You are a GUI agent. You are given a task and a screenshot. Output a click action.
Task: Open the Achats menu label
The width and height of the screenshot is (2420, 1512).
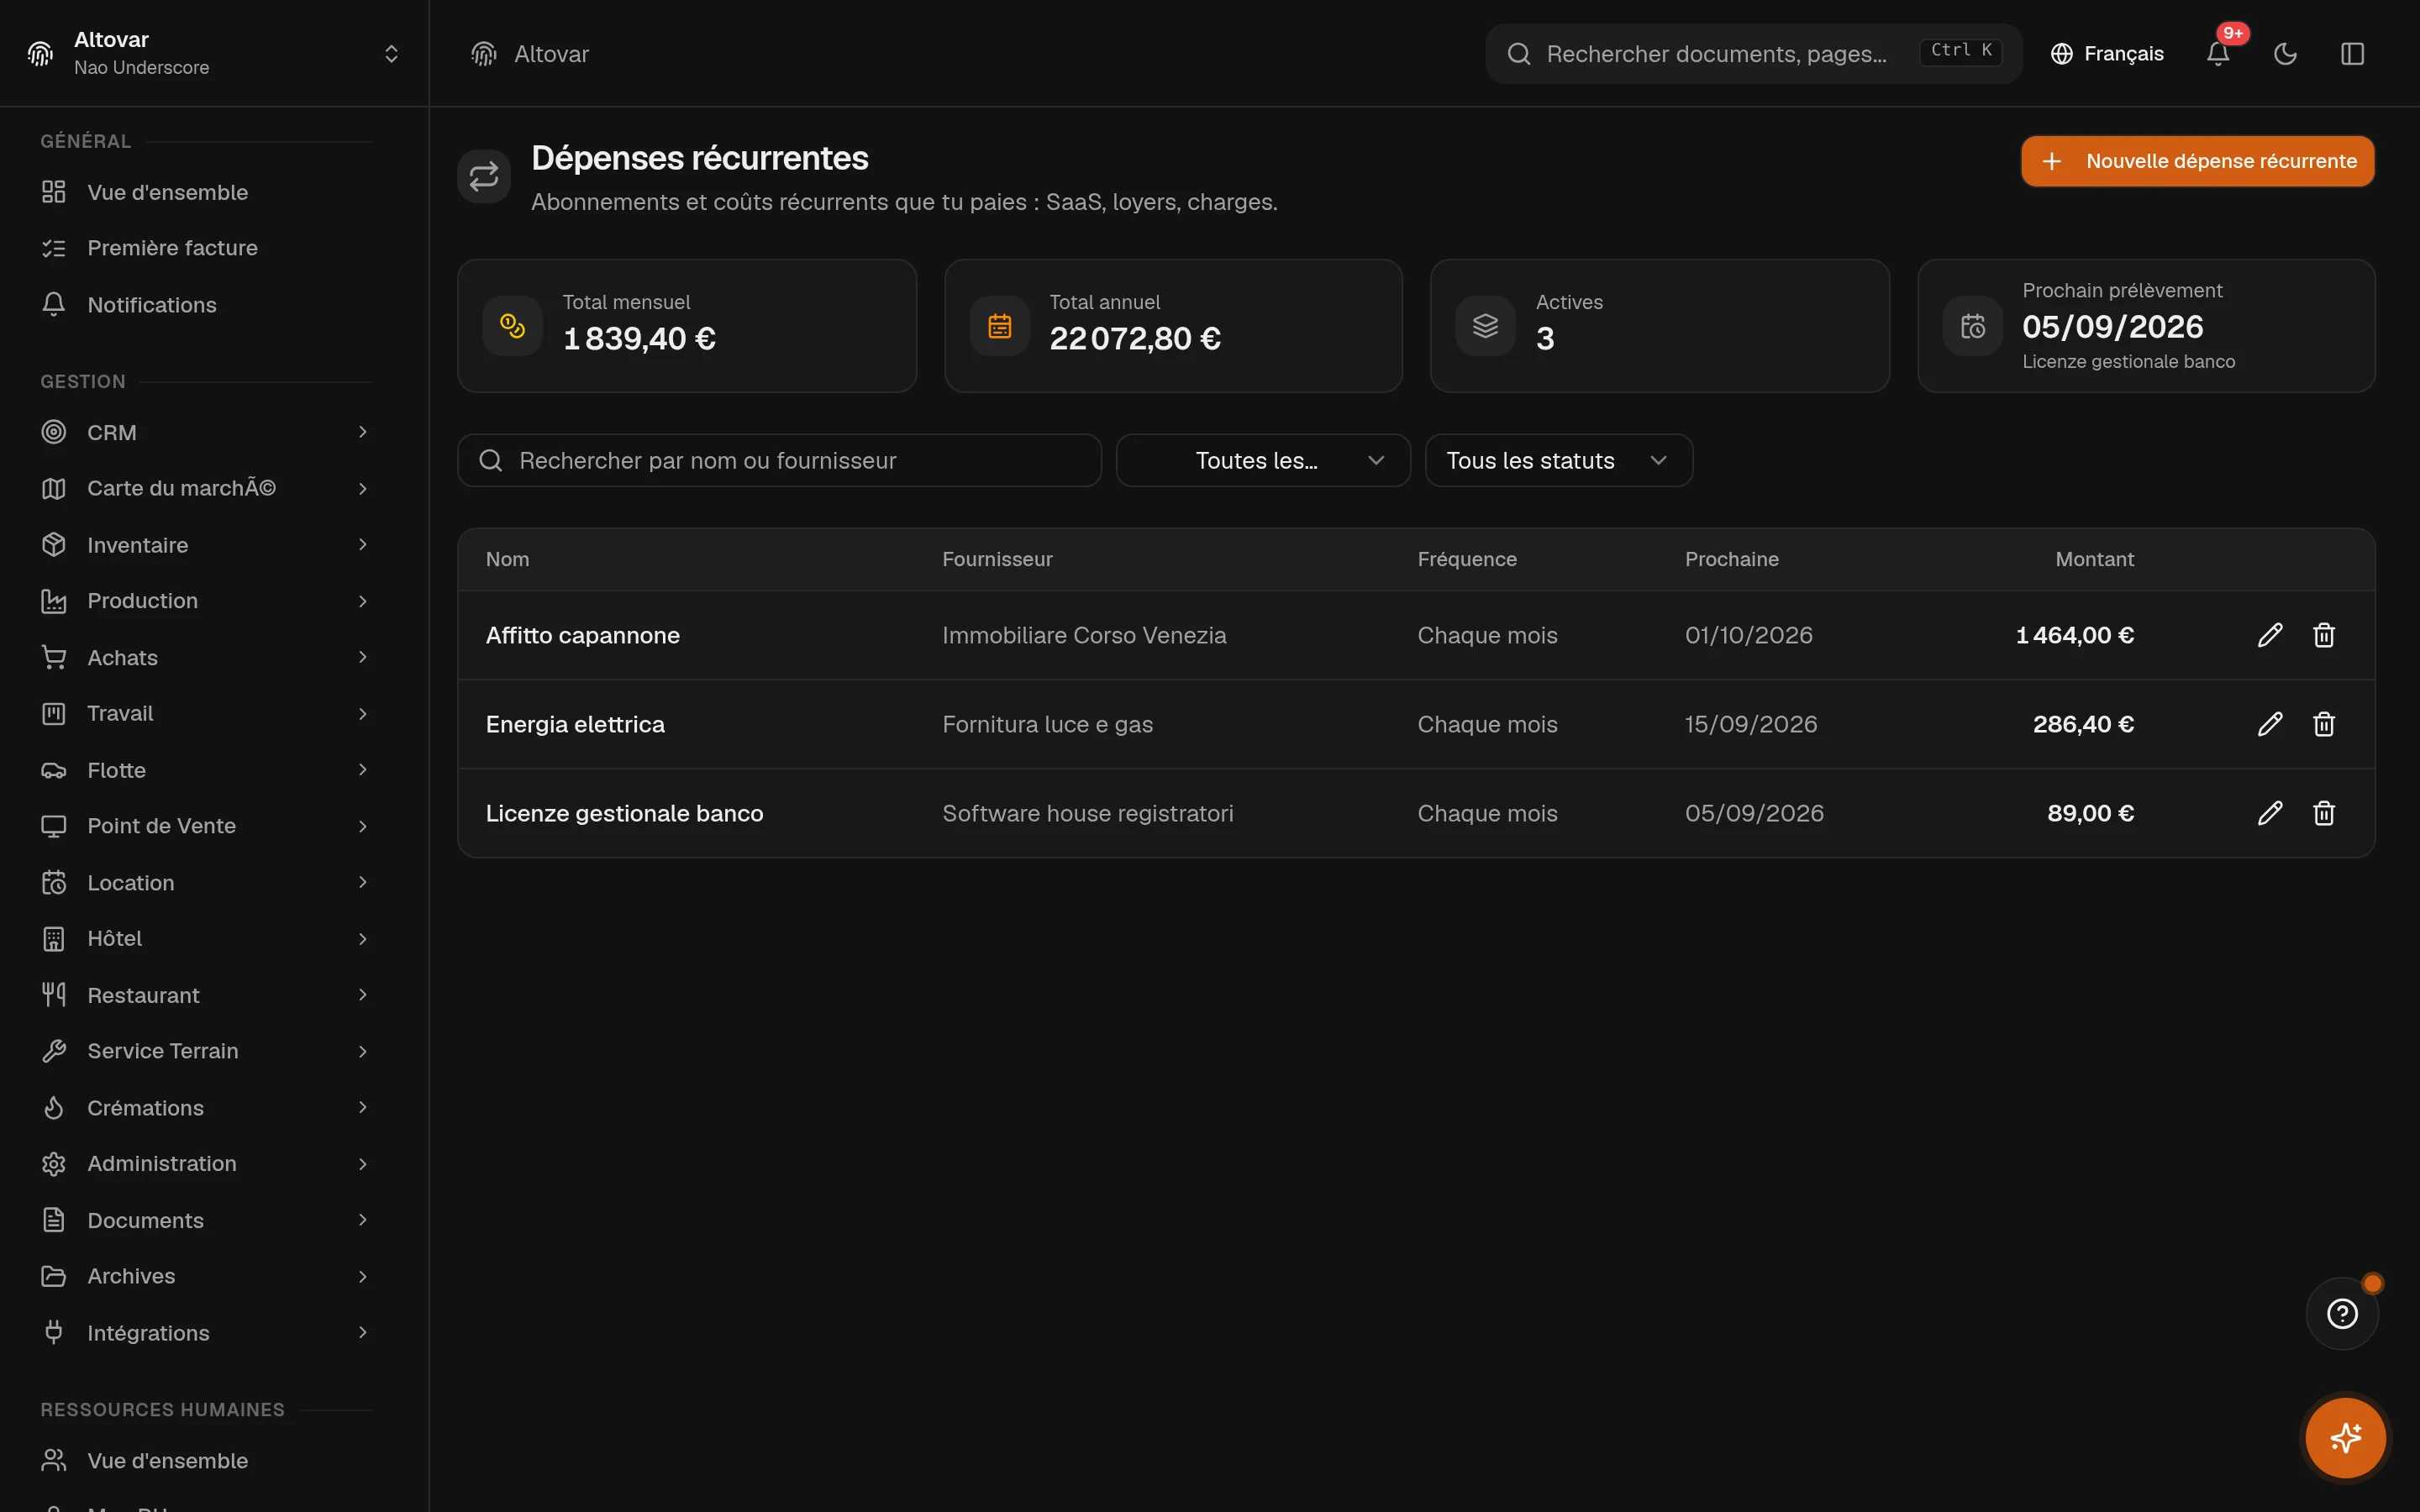[122, 658]
